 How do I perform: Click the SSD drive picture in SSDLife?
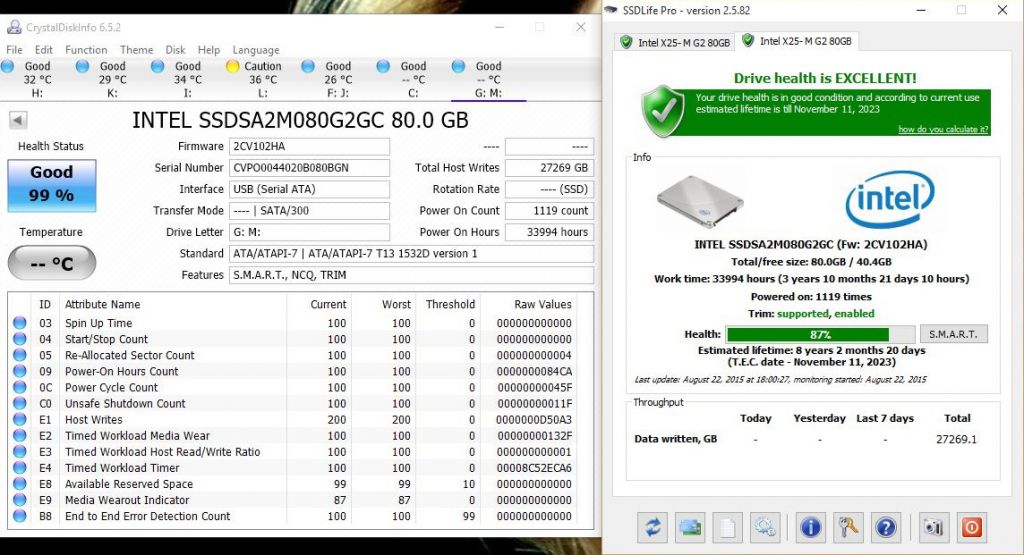coord(701,201)
